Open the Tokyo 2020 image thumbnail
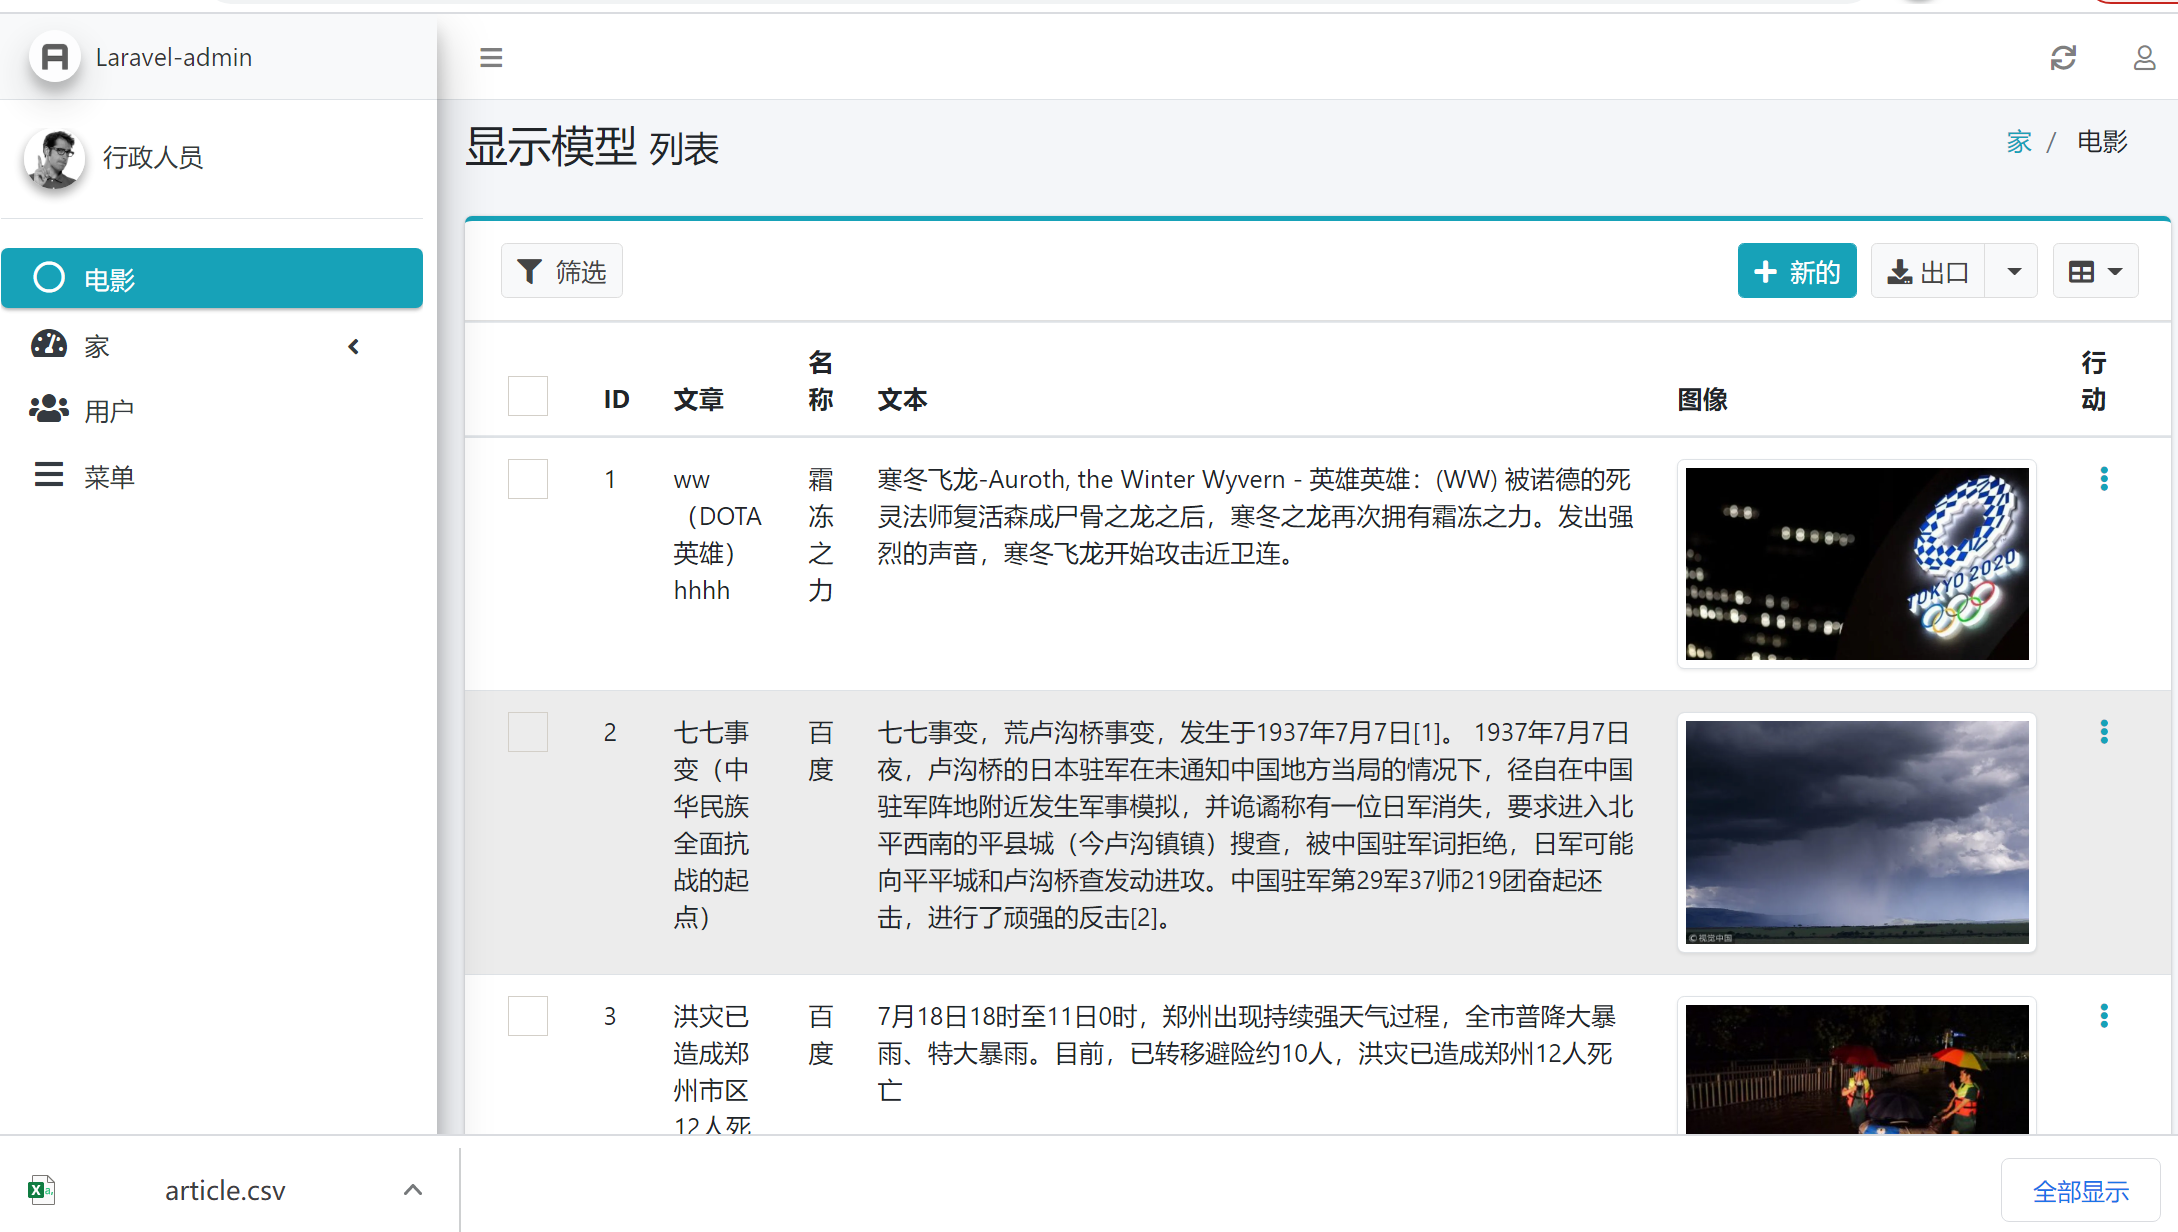2178x1232 pixels. pos(1856,563)
